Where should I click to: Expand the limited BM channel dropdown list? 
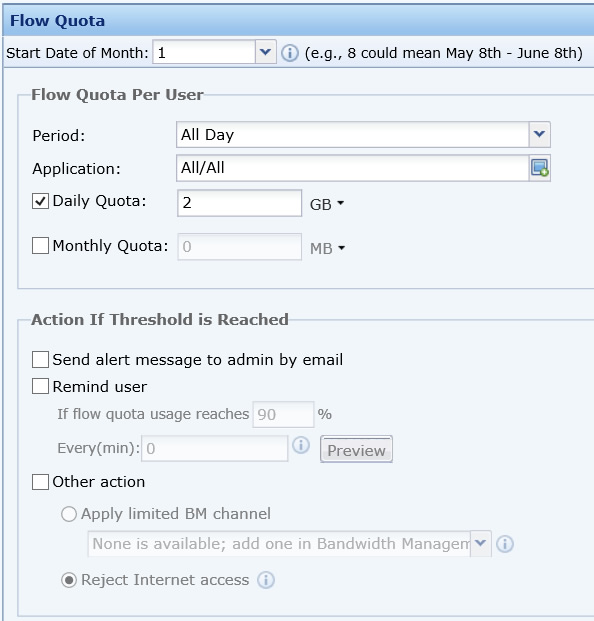[x=480, y=543]
